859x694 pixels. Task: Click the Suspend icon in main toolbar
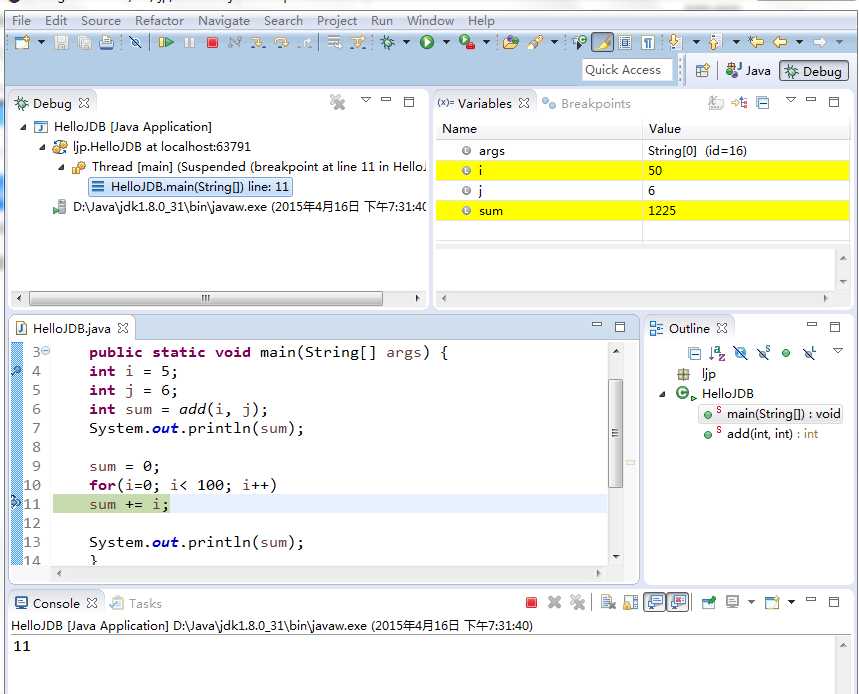[190, 42]
